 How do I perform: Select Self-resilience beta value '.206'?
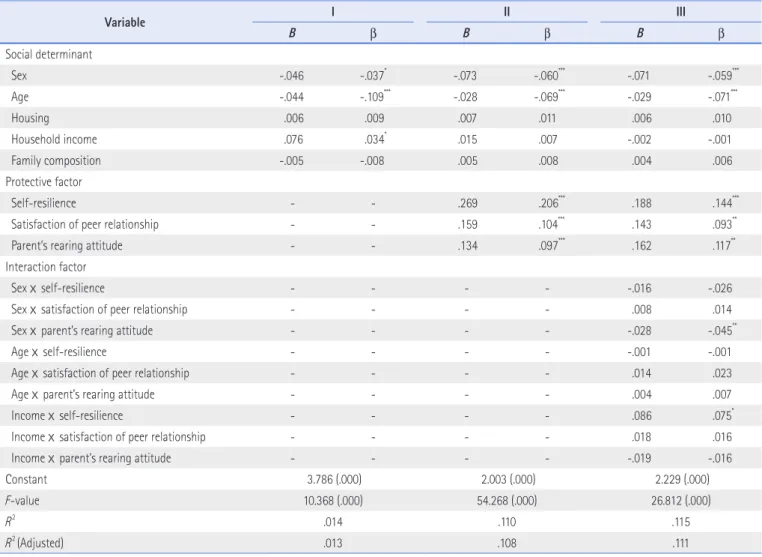(x=551, y=203)
